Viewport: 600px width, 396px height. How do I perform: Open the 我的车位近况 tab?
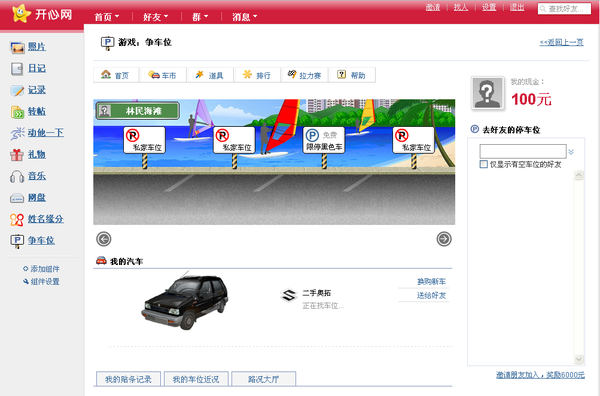[196, 379]
